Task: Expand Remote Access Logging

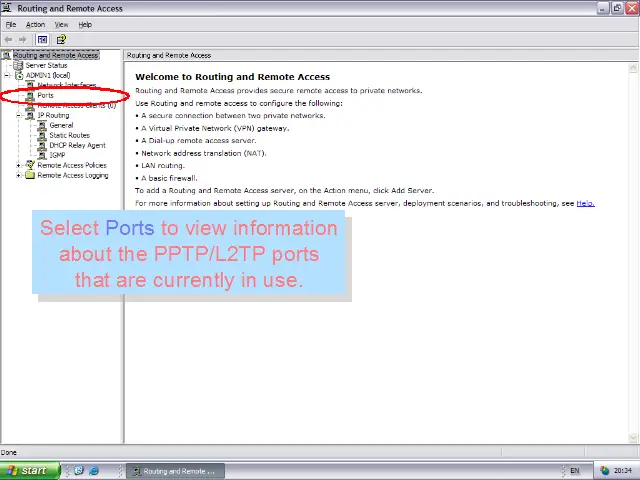Action: [19, 176]
